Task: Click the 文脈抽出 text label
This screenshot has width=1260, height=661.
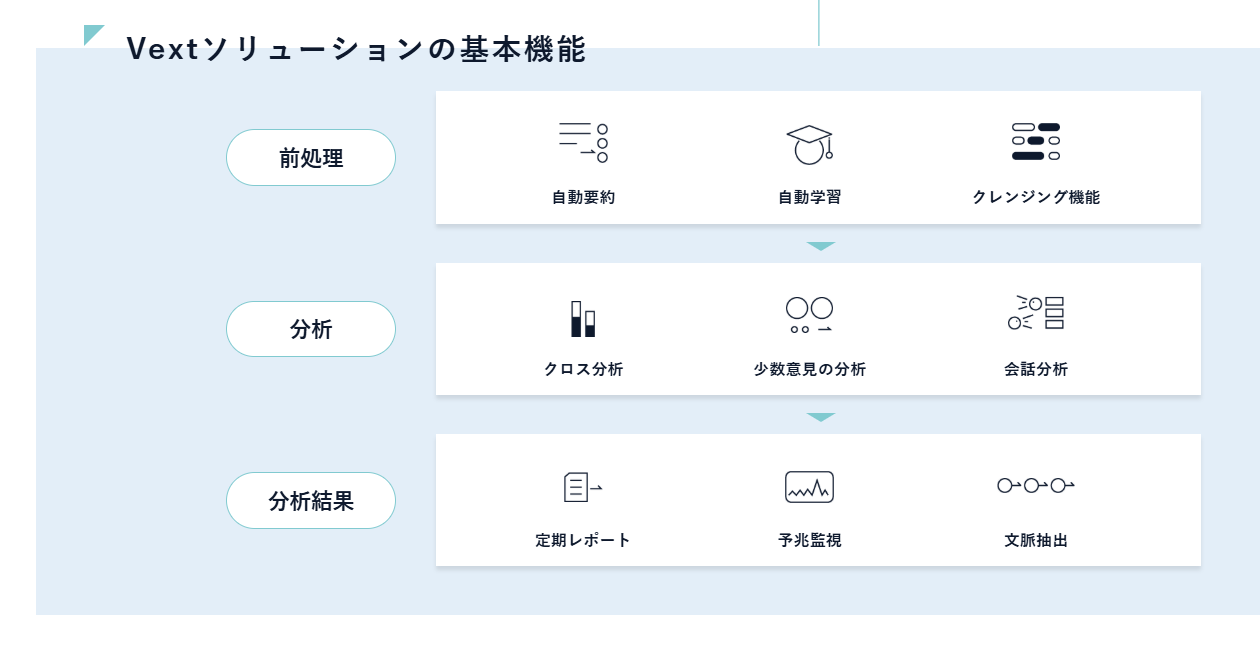Action: tap(1036, 541)
